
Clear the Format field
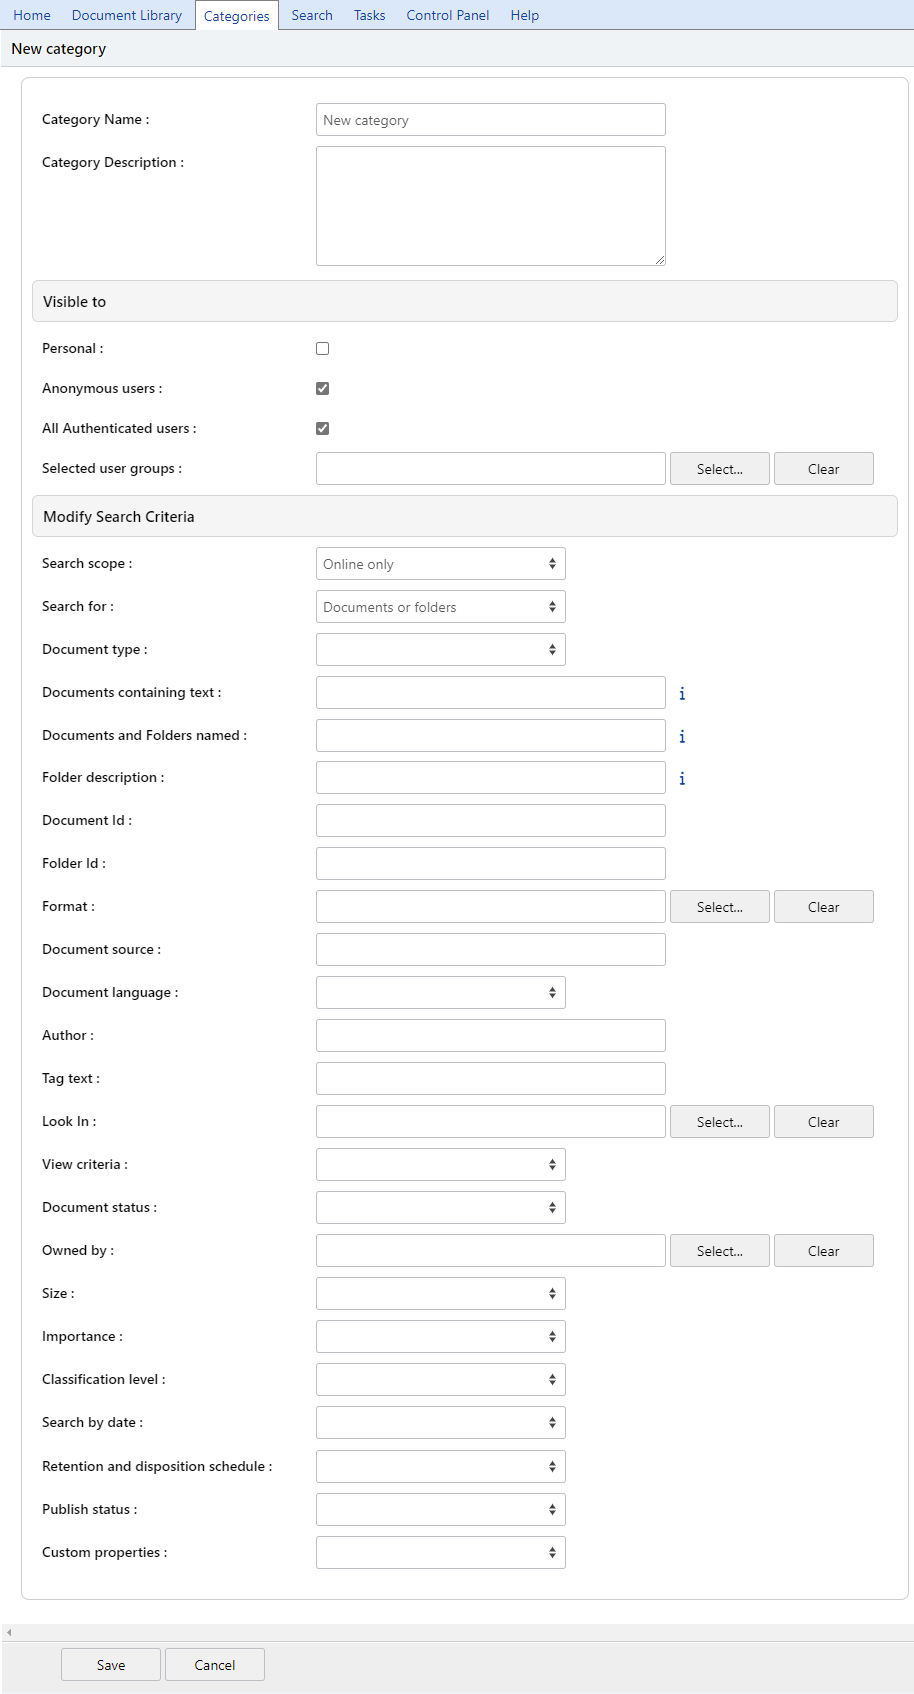(824, 907)
